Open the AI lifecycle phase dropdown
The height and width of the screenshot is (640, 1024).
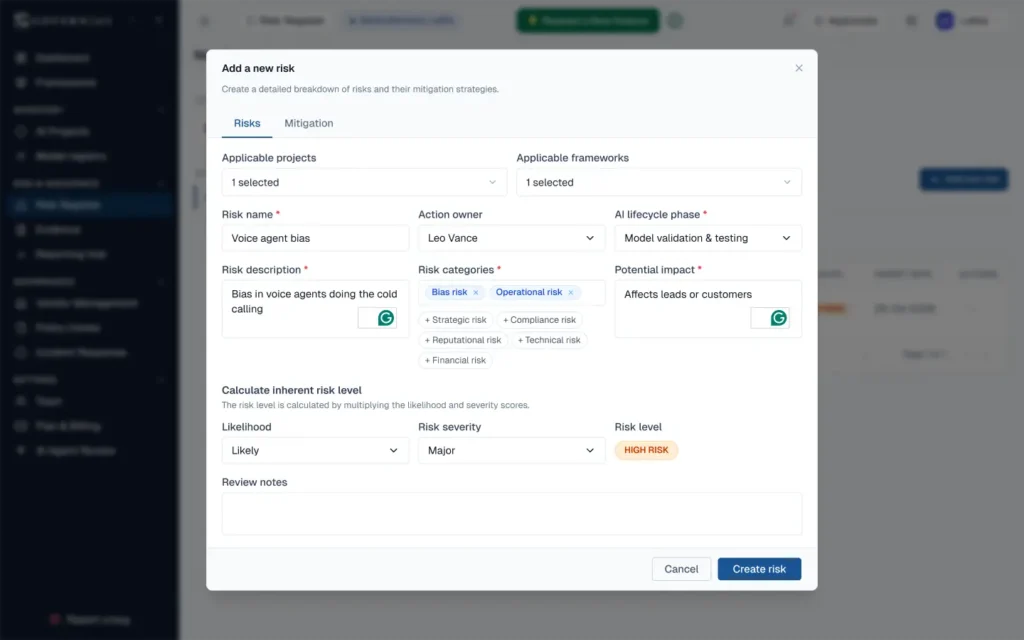707,238
